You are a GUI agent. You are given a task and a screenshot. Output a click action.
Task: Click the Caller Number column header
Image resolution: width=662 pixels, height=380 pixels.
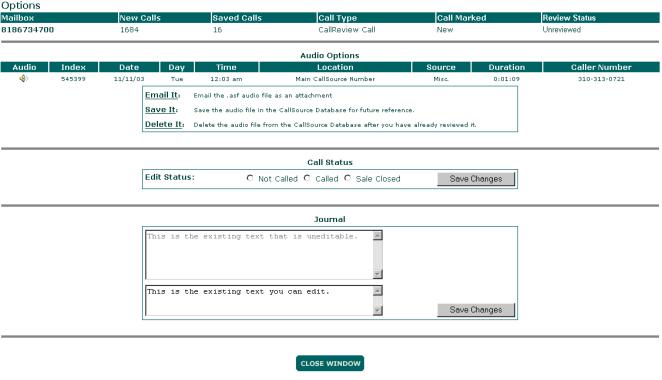tap(601, 67)
